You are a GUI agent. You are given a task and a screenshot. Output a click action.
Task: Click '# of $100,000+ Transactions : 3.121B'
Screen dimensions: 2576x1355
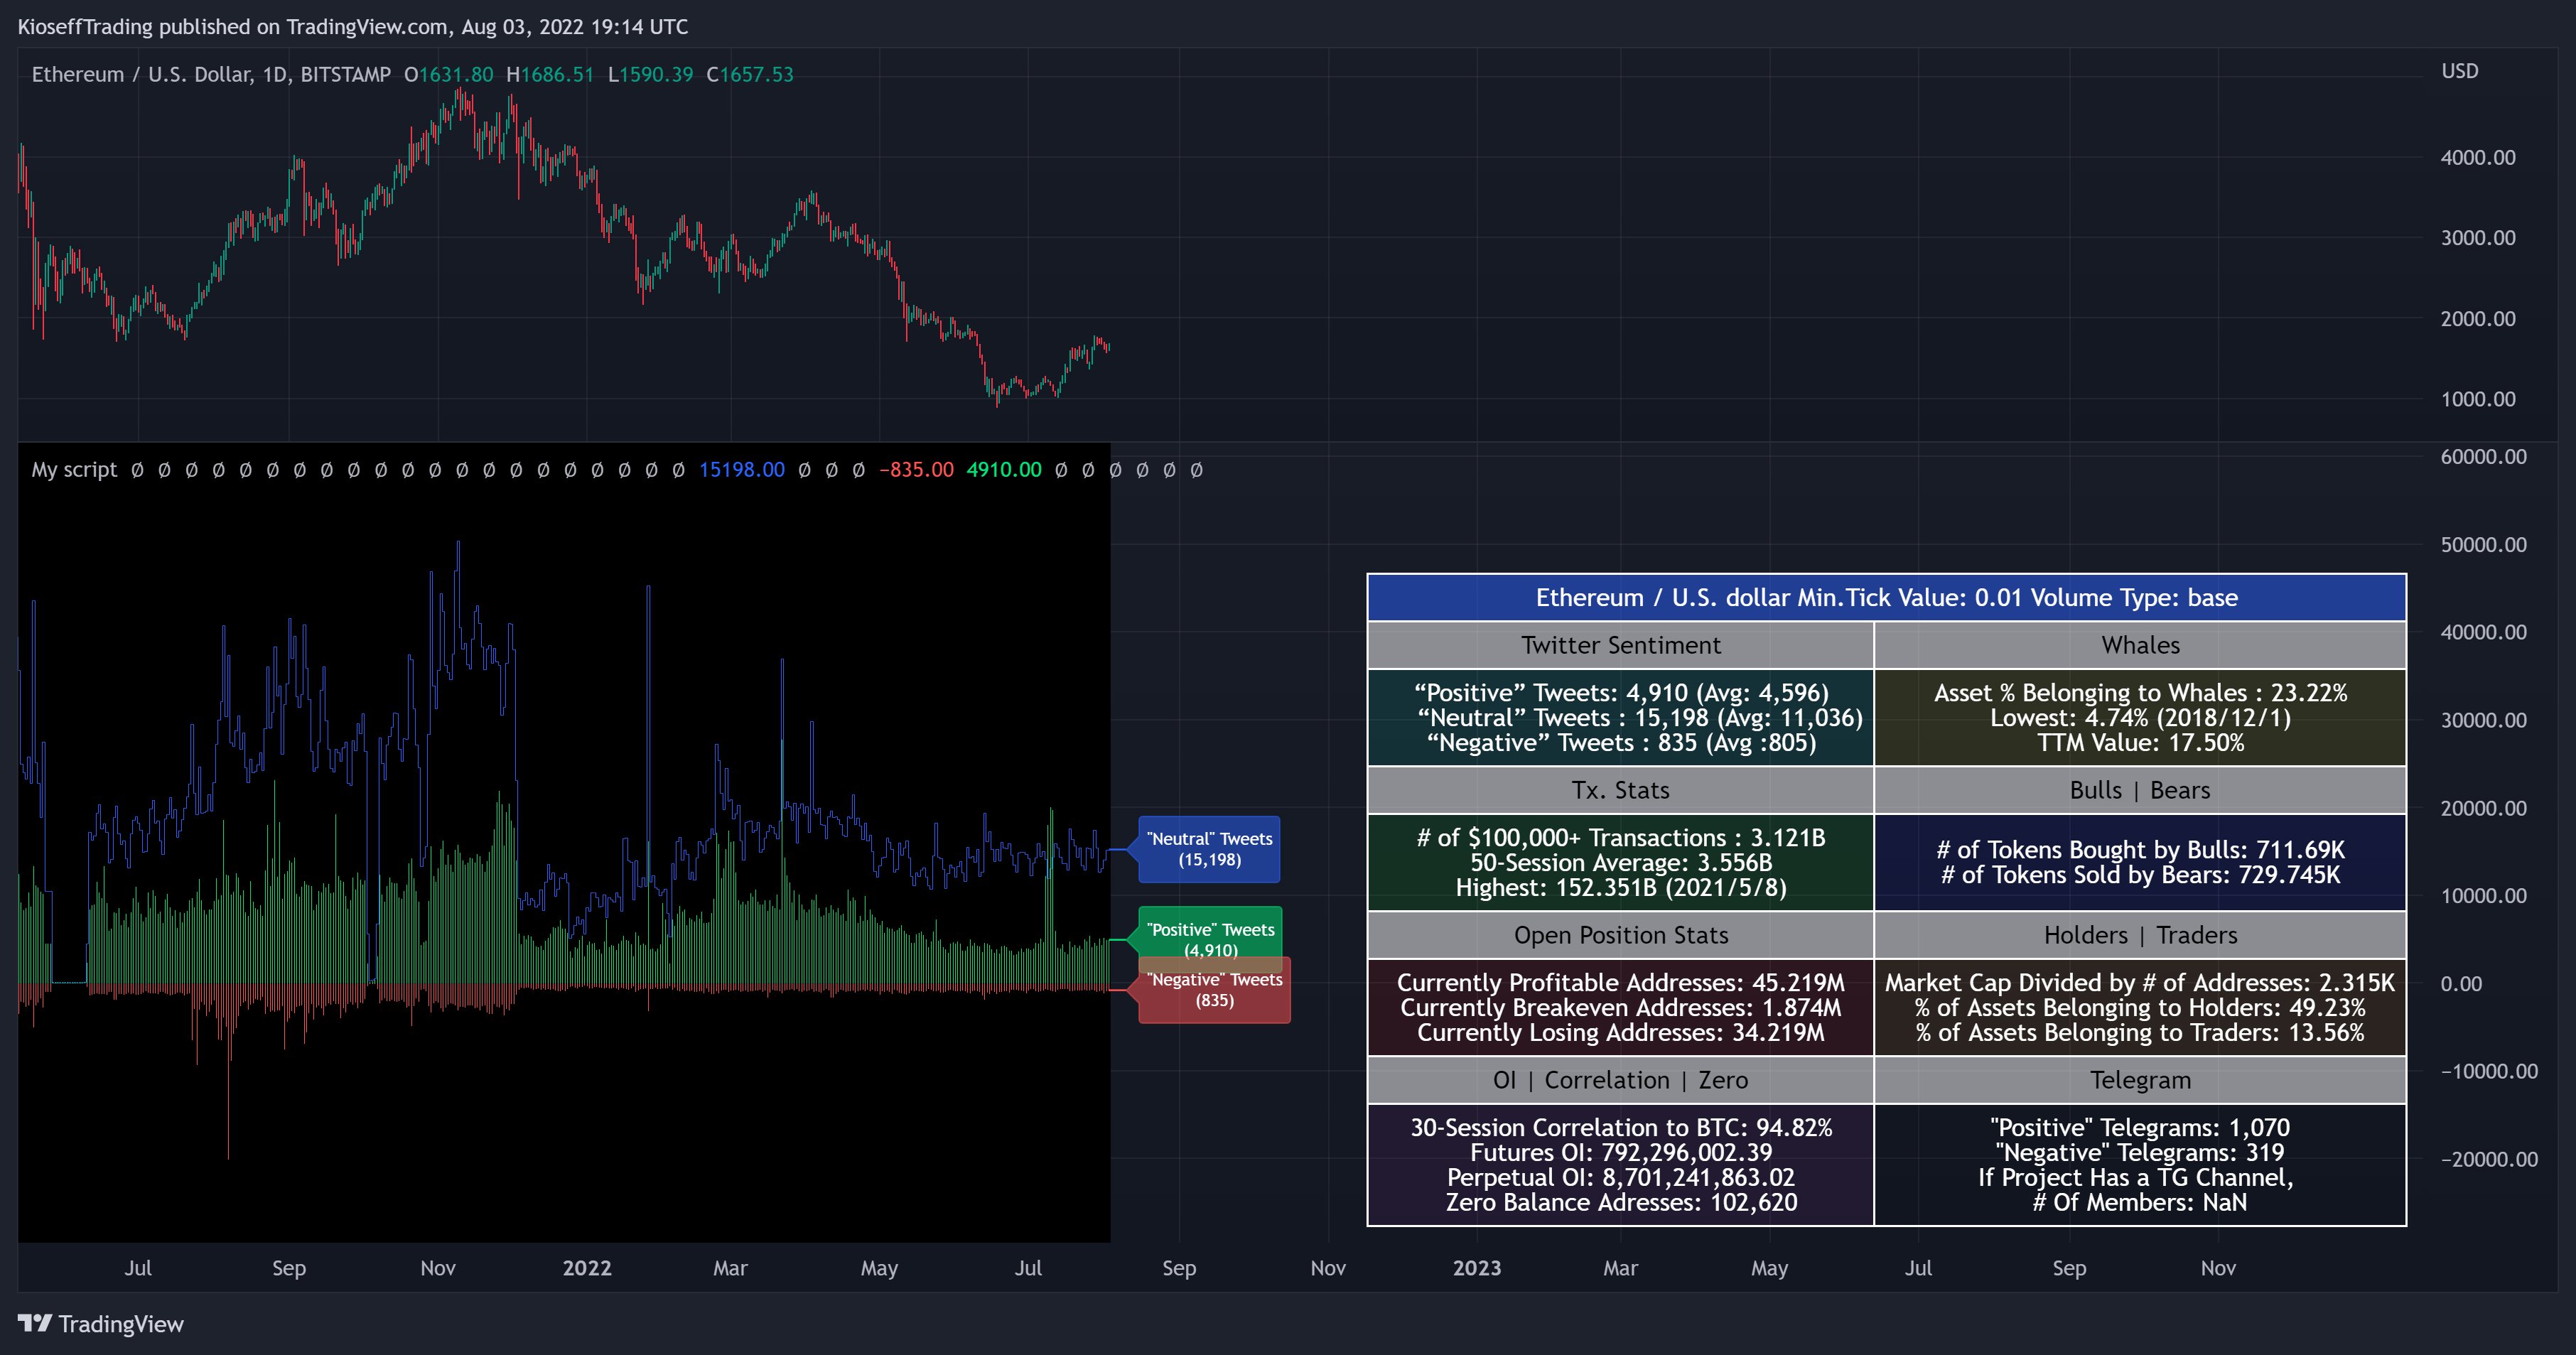click(x=1621, y=838)
